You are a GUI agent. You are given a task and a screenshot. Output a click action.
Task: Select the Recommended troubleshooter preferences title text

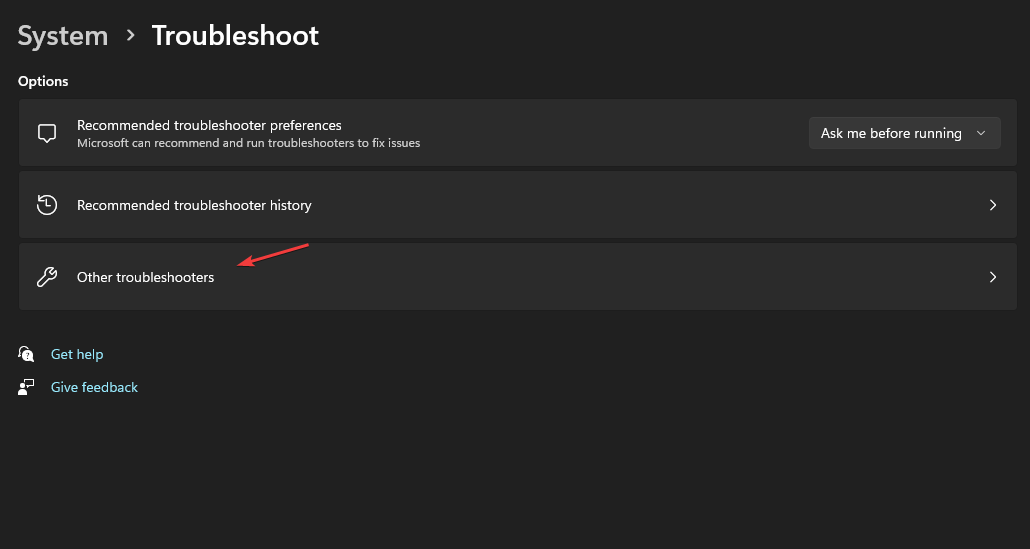[209, 125]
